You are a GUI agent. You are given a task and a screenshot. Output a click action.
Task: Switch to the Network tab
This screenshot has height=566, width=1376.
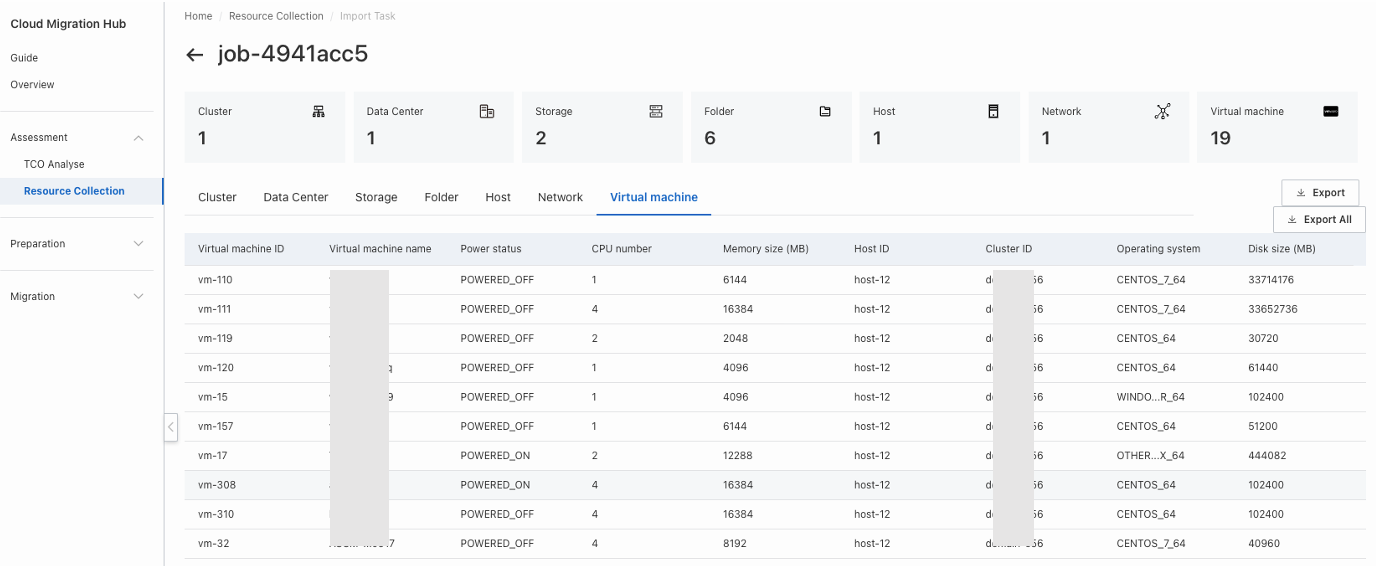560,198
